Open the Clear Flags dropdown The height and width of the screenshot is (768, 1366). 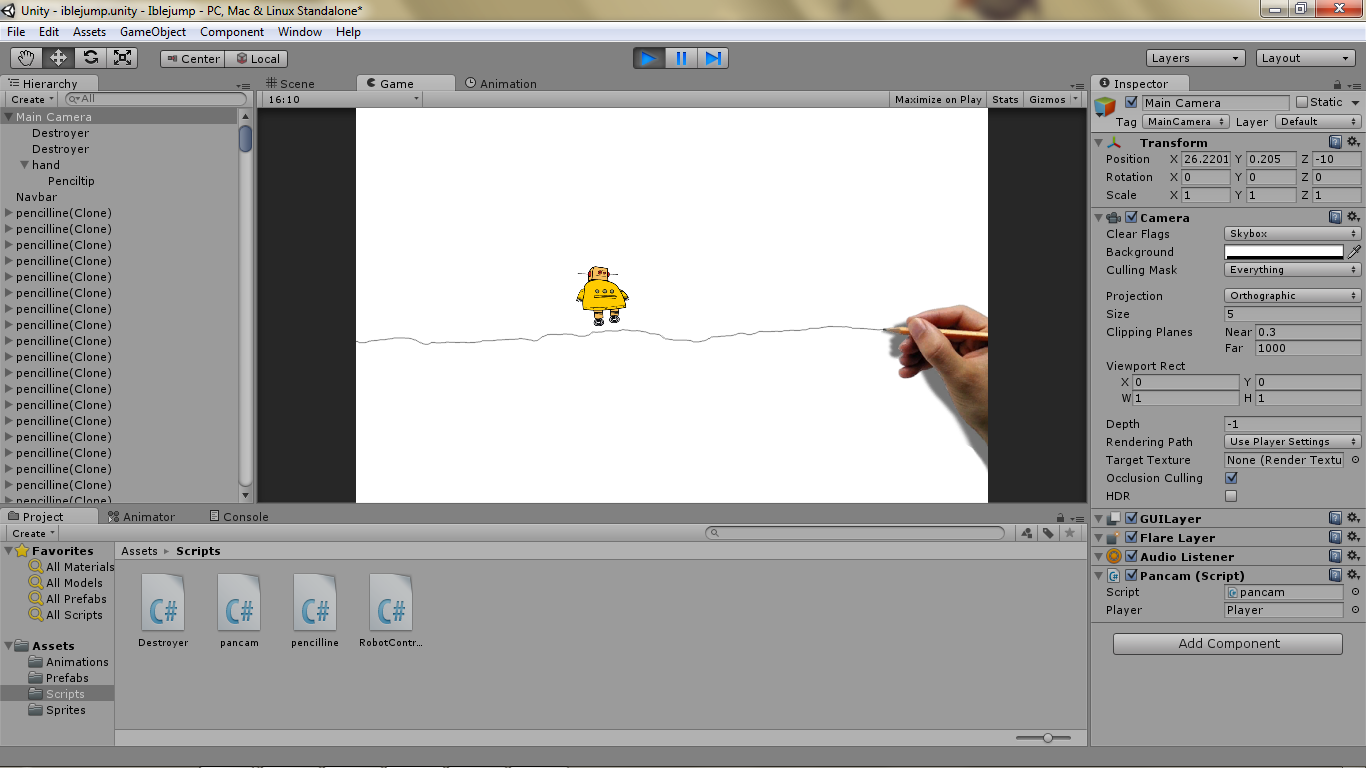point(1292,233)
